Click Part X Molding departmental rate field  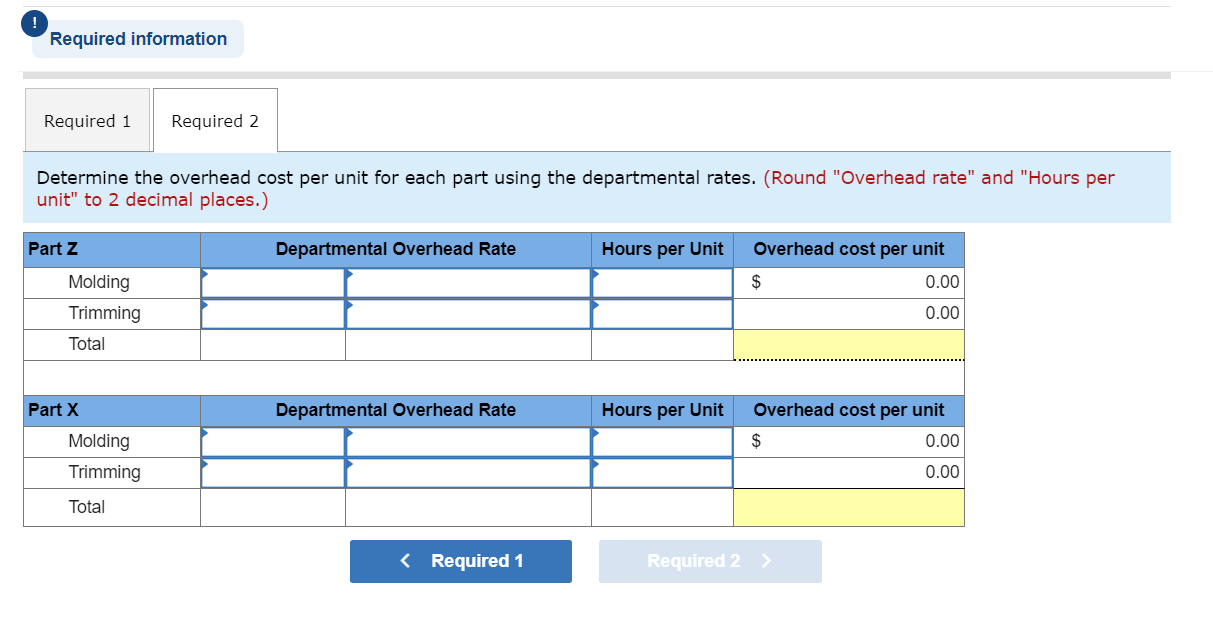click(x=468, y=441)
